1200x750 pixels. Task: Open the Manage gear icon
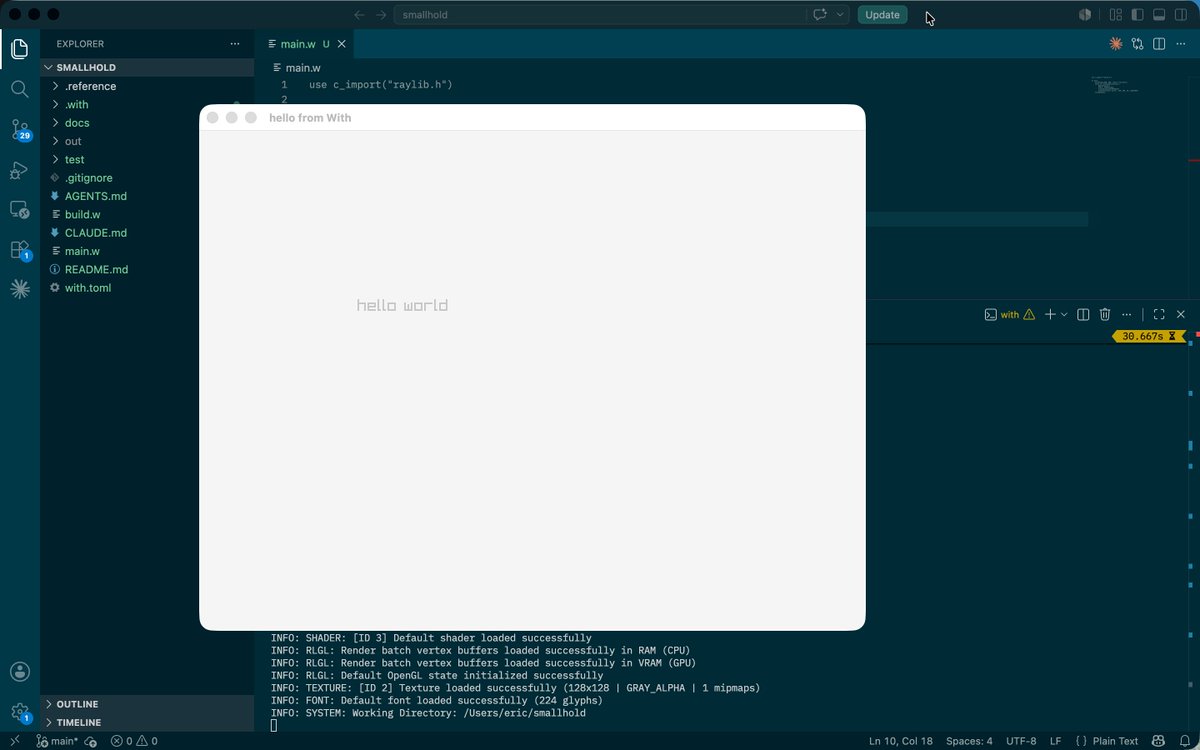click(x=19, y=712)
